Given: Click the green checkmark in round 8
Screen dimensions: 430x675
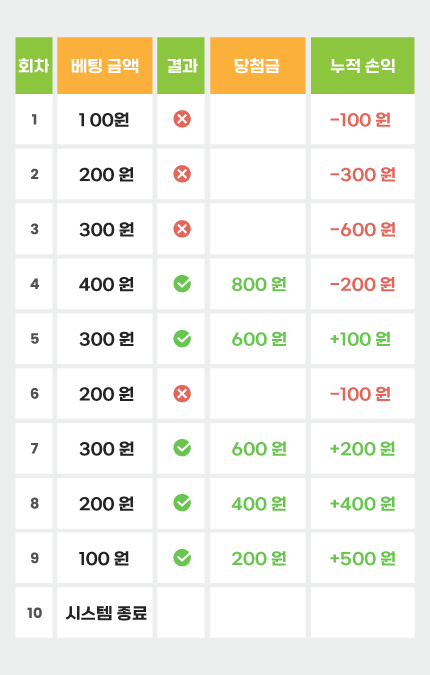Looking at the screenshot, I should point(182,503).
